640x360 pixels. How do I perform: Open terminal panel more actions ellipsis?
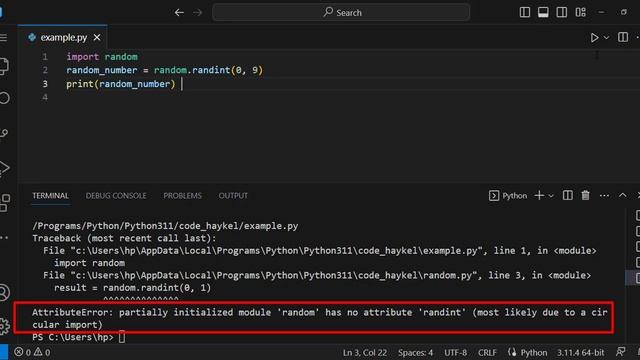(604, 196)
